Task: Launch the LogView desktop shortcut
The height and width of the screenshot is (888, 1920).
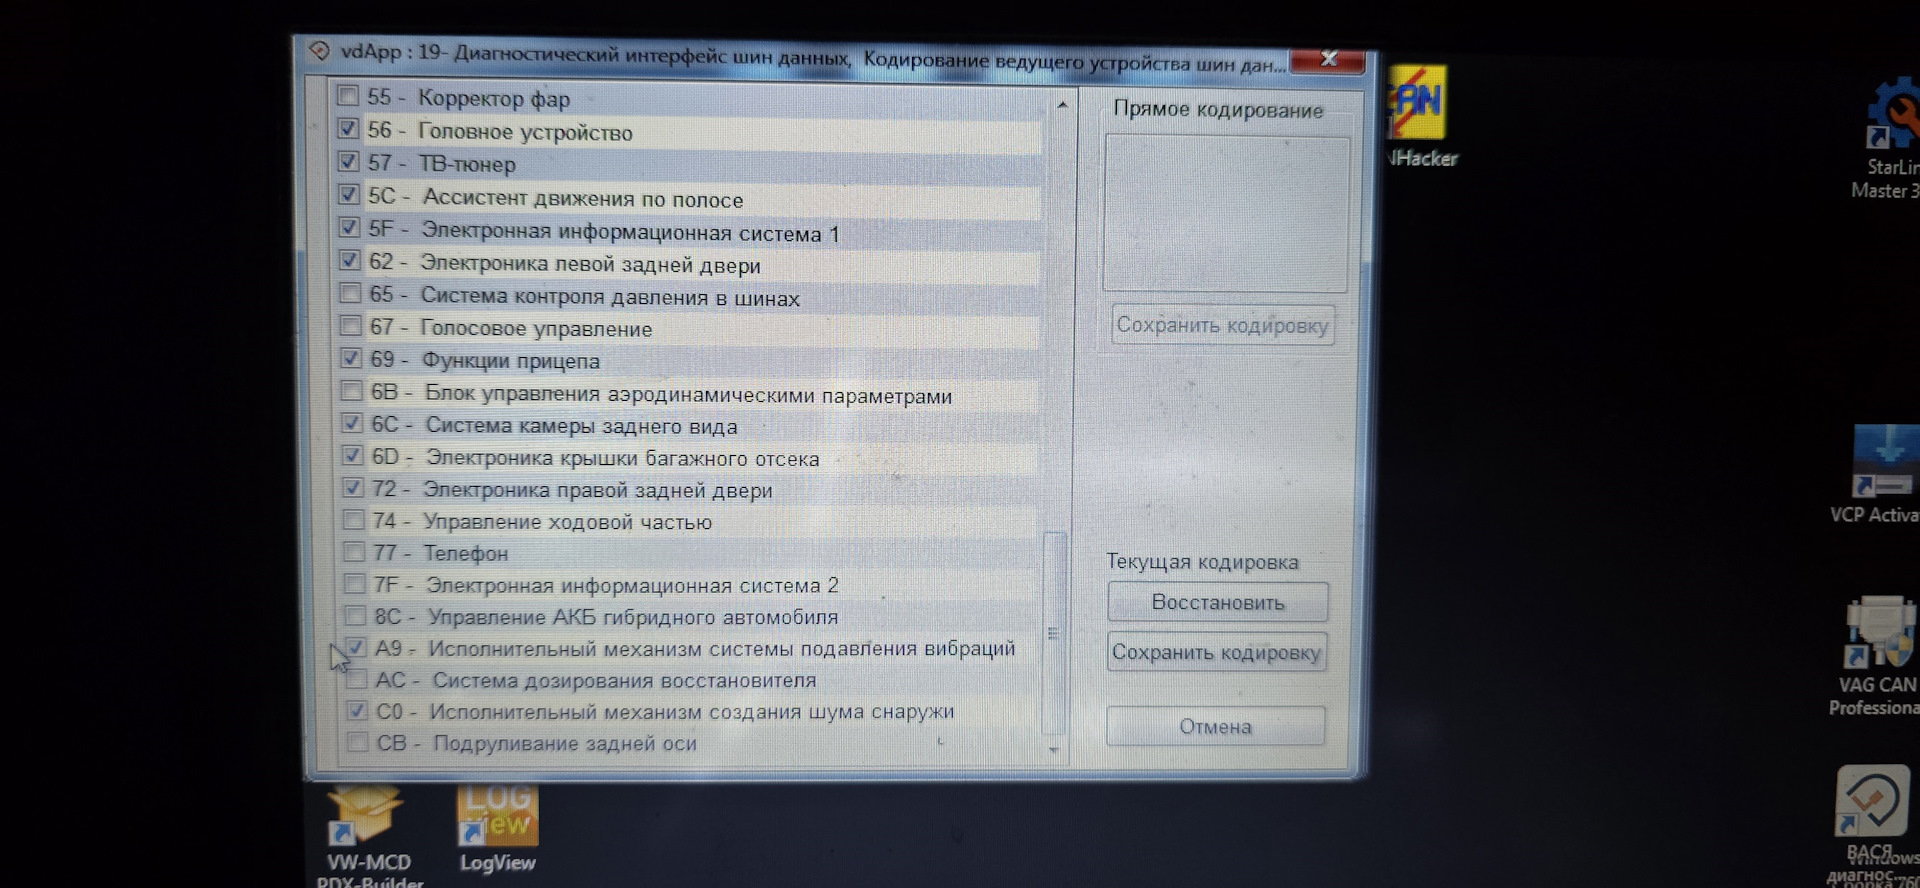Action: (498, 828)
